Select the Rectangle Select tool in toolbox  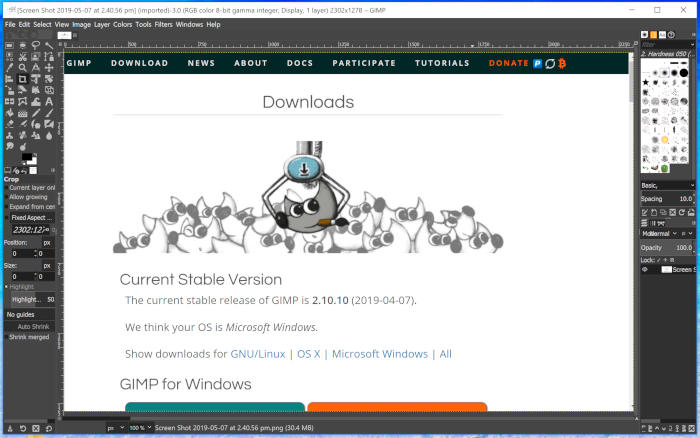(9, 45)
